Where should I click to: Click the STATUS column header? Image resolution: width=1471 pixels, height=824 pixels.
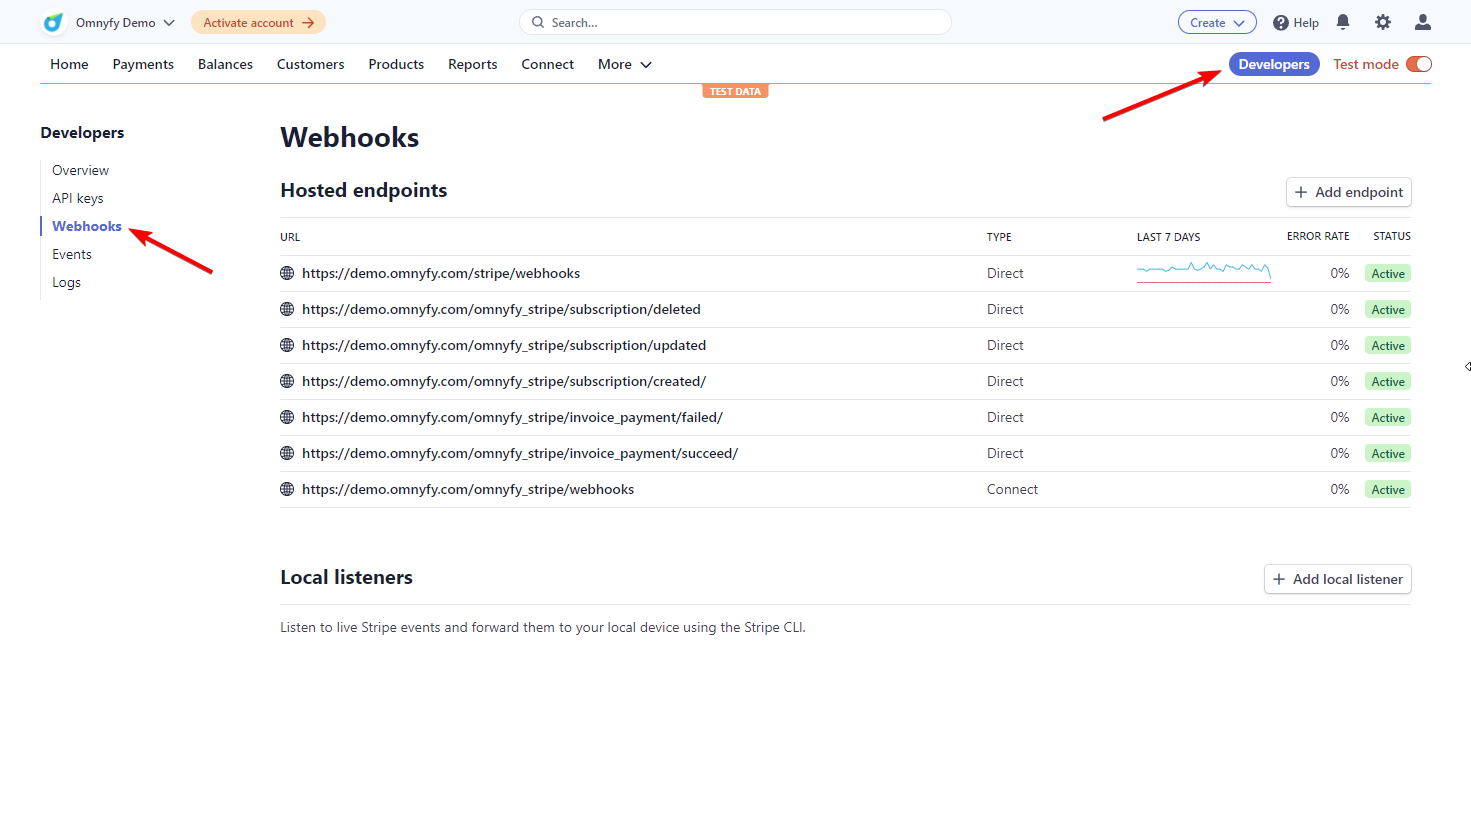pyautogui.click(x=1392, y=236)
